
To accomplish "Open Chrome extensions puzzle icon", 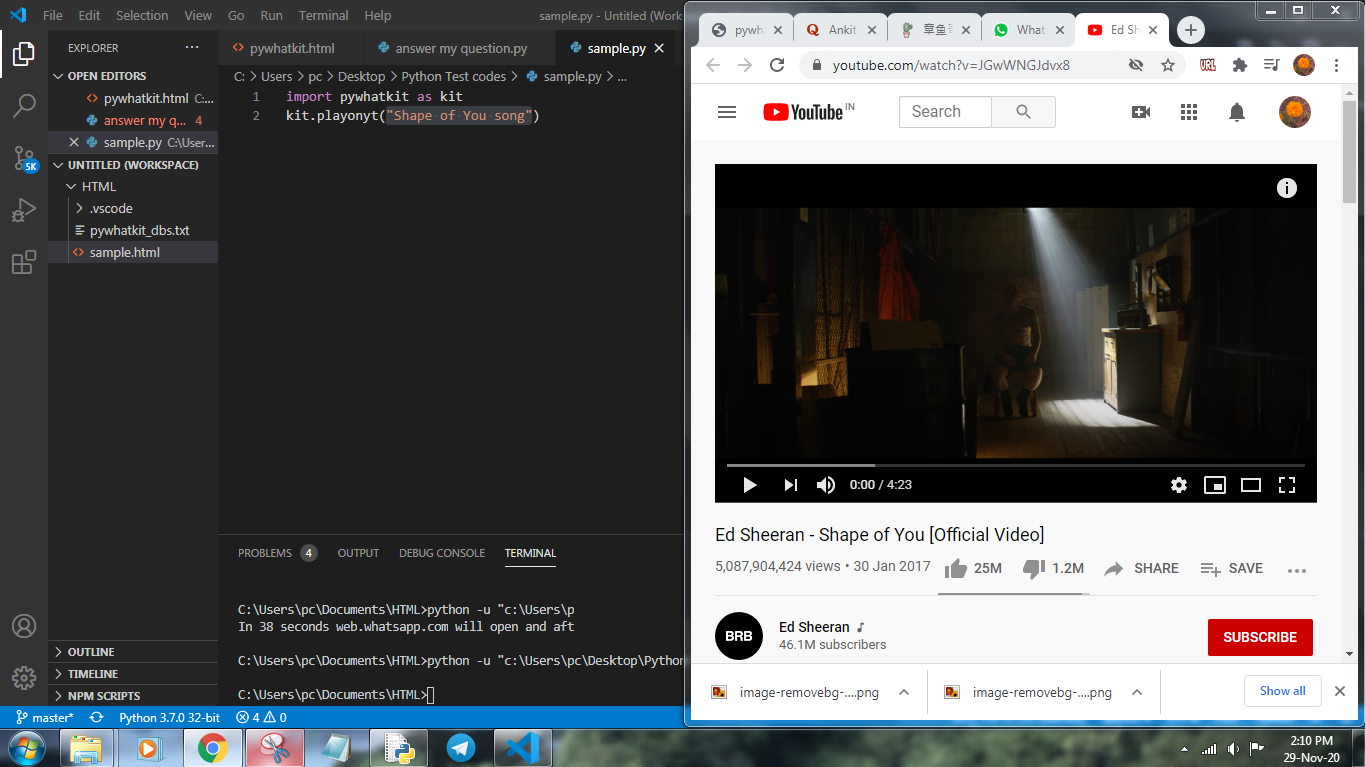I will click(x=1240, y=65).
